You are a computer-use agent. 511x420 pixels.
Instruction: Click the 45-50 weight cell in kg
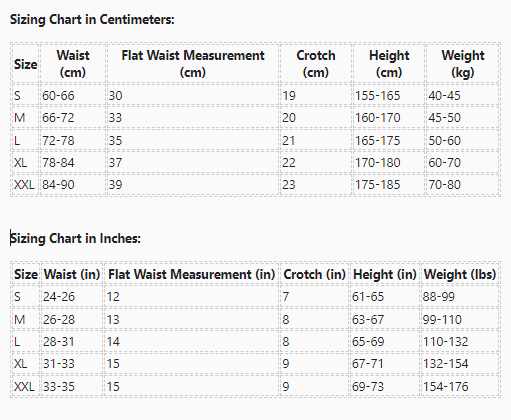coord(463,118)
